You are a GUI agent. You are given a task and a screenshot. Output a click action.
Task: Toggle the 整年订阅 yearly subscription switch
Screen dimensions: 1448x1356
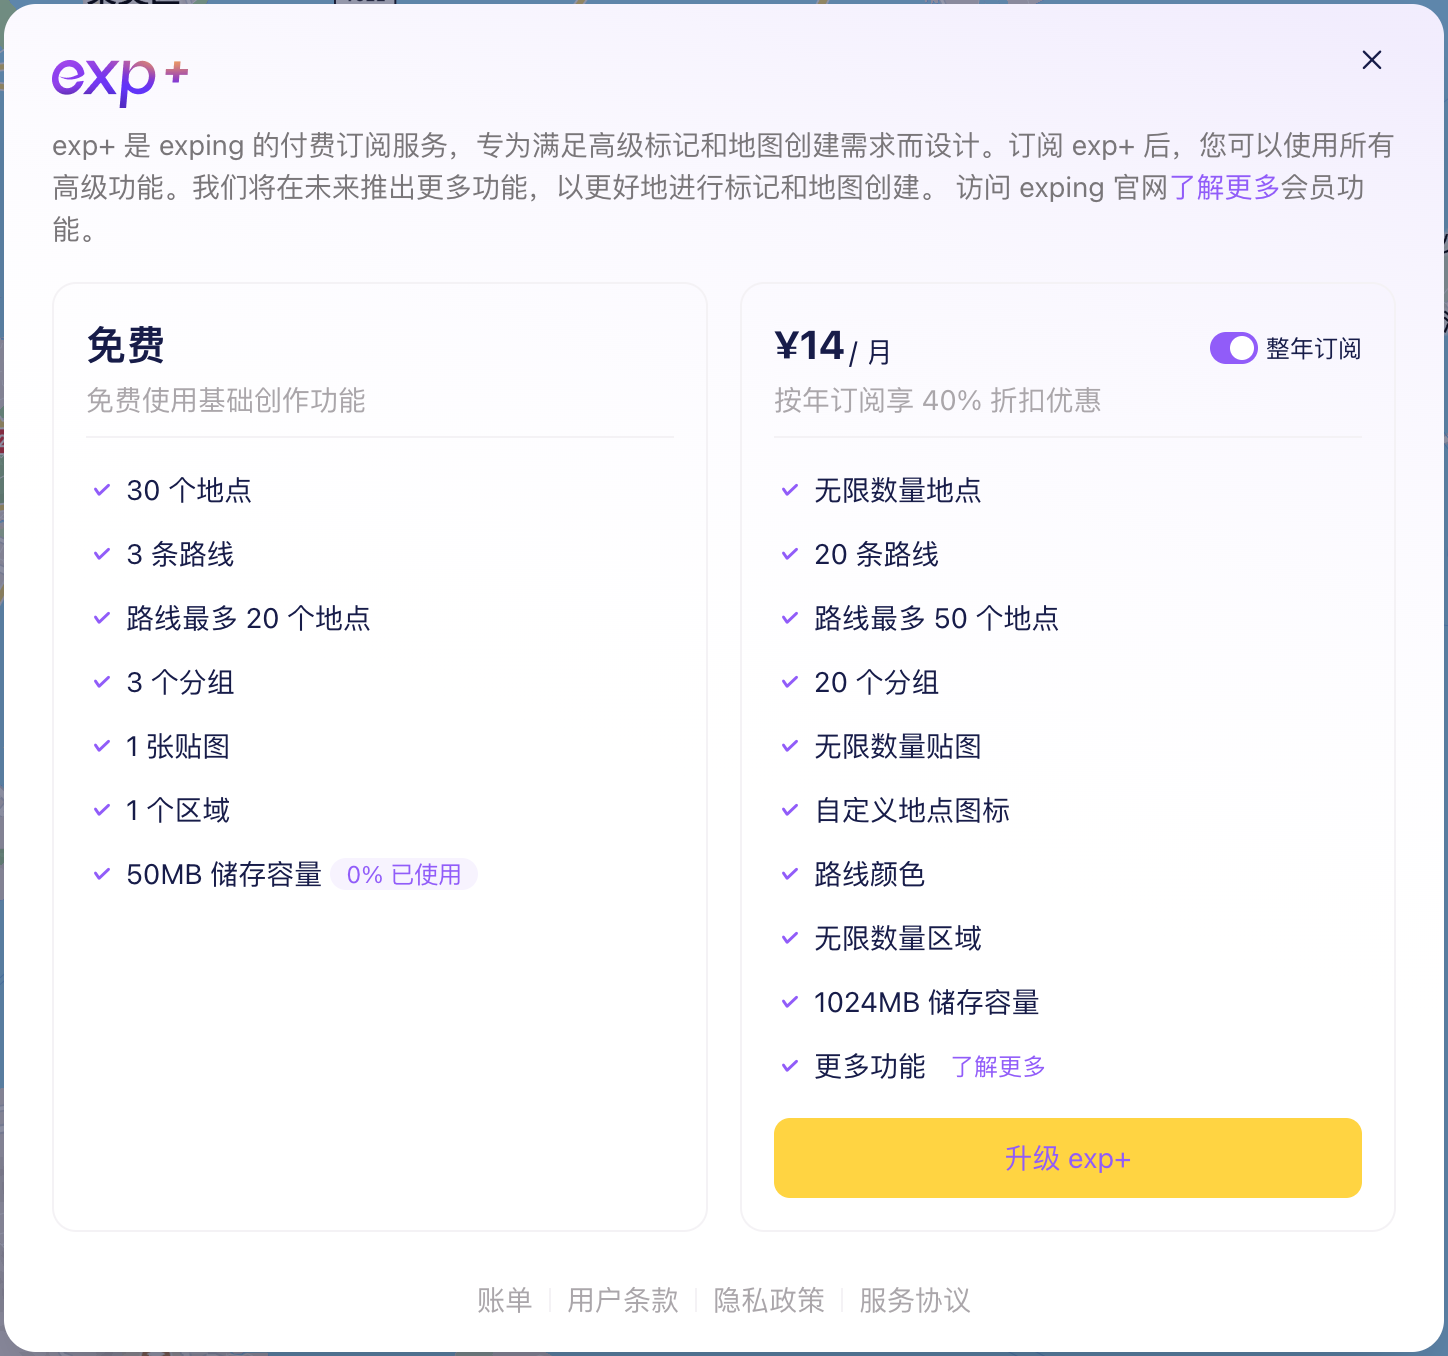tap(1233, 348)
